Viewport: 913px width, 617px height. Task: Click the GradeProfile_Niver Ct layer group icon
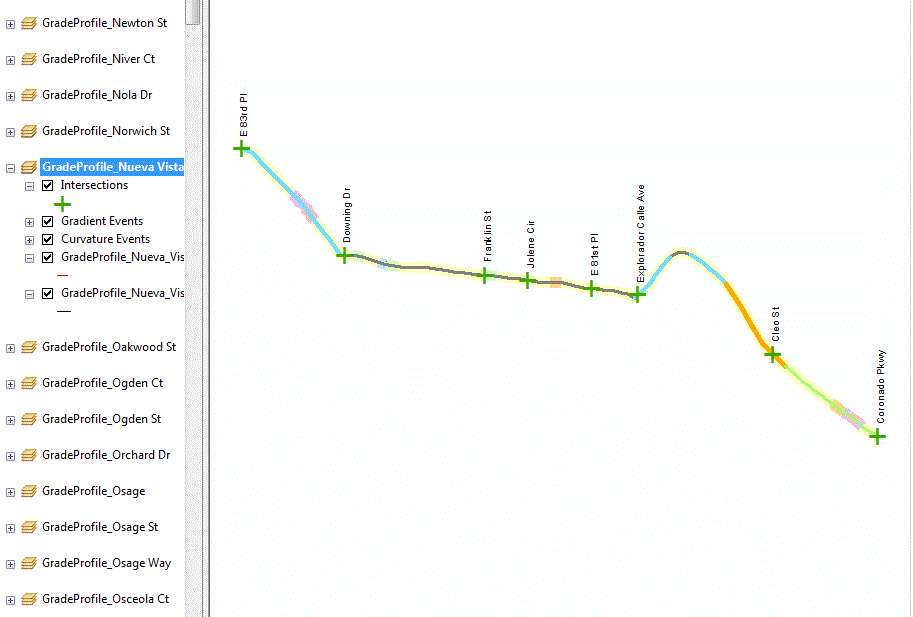(x=29, y=60)
